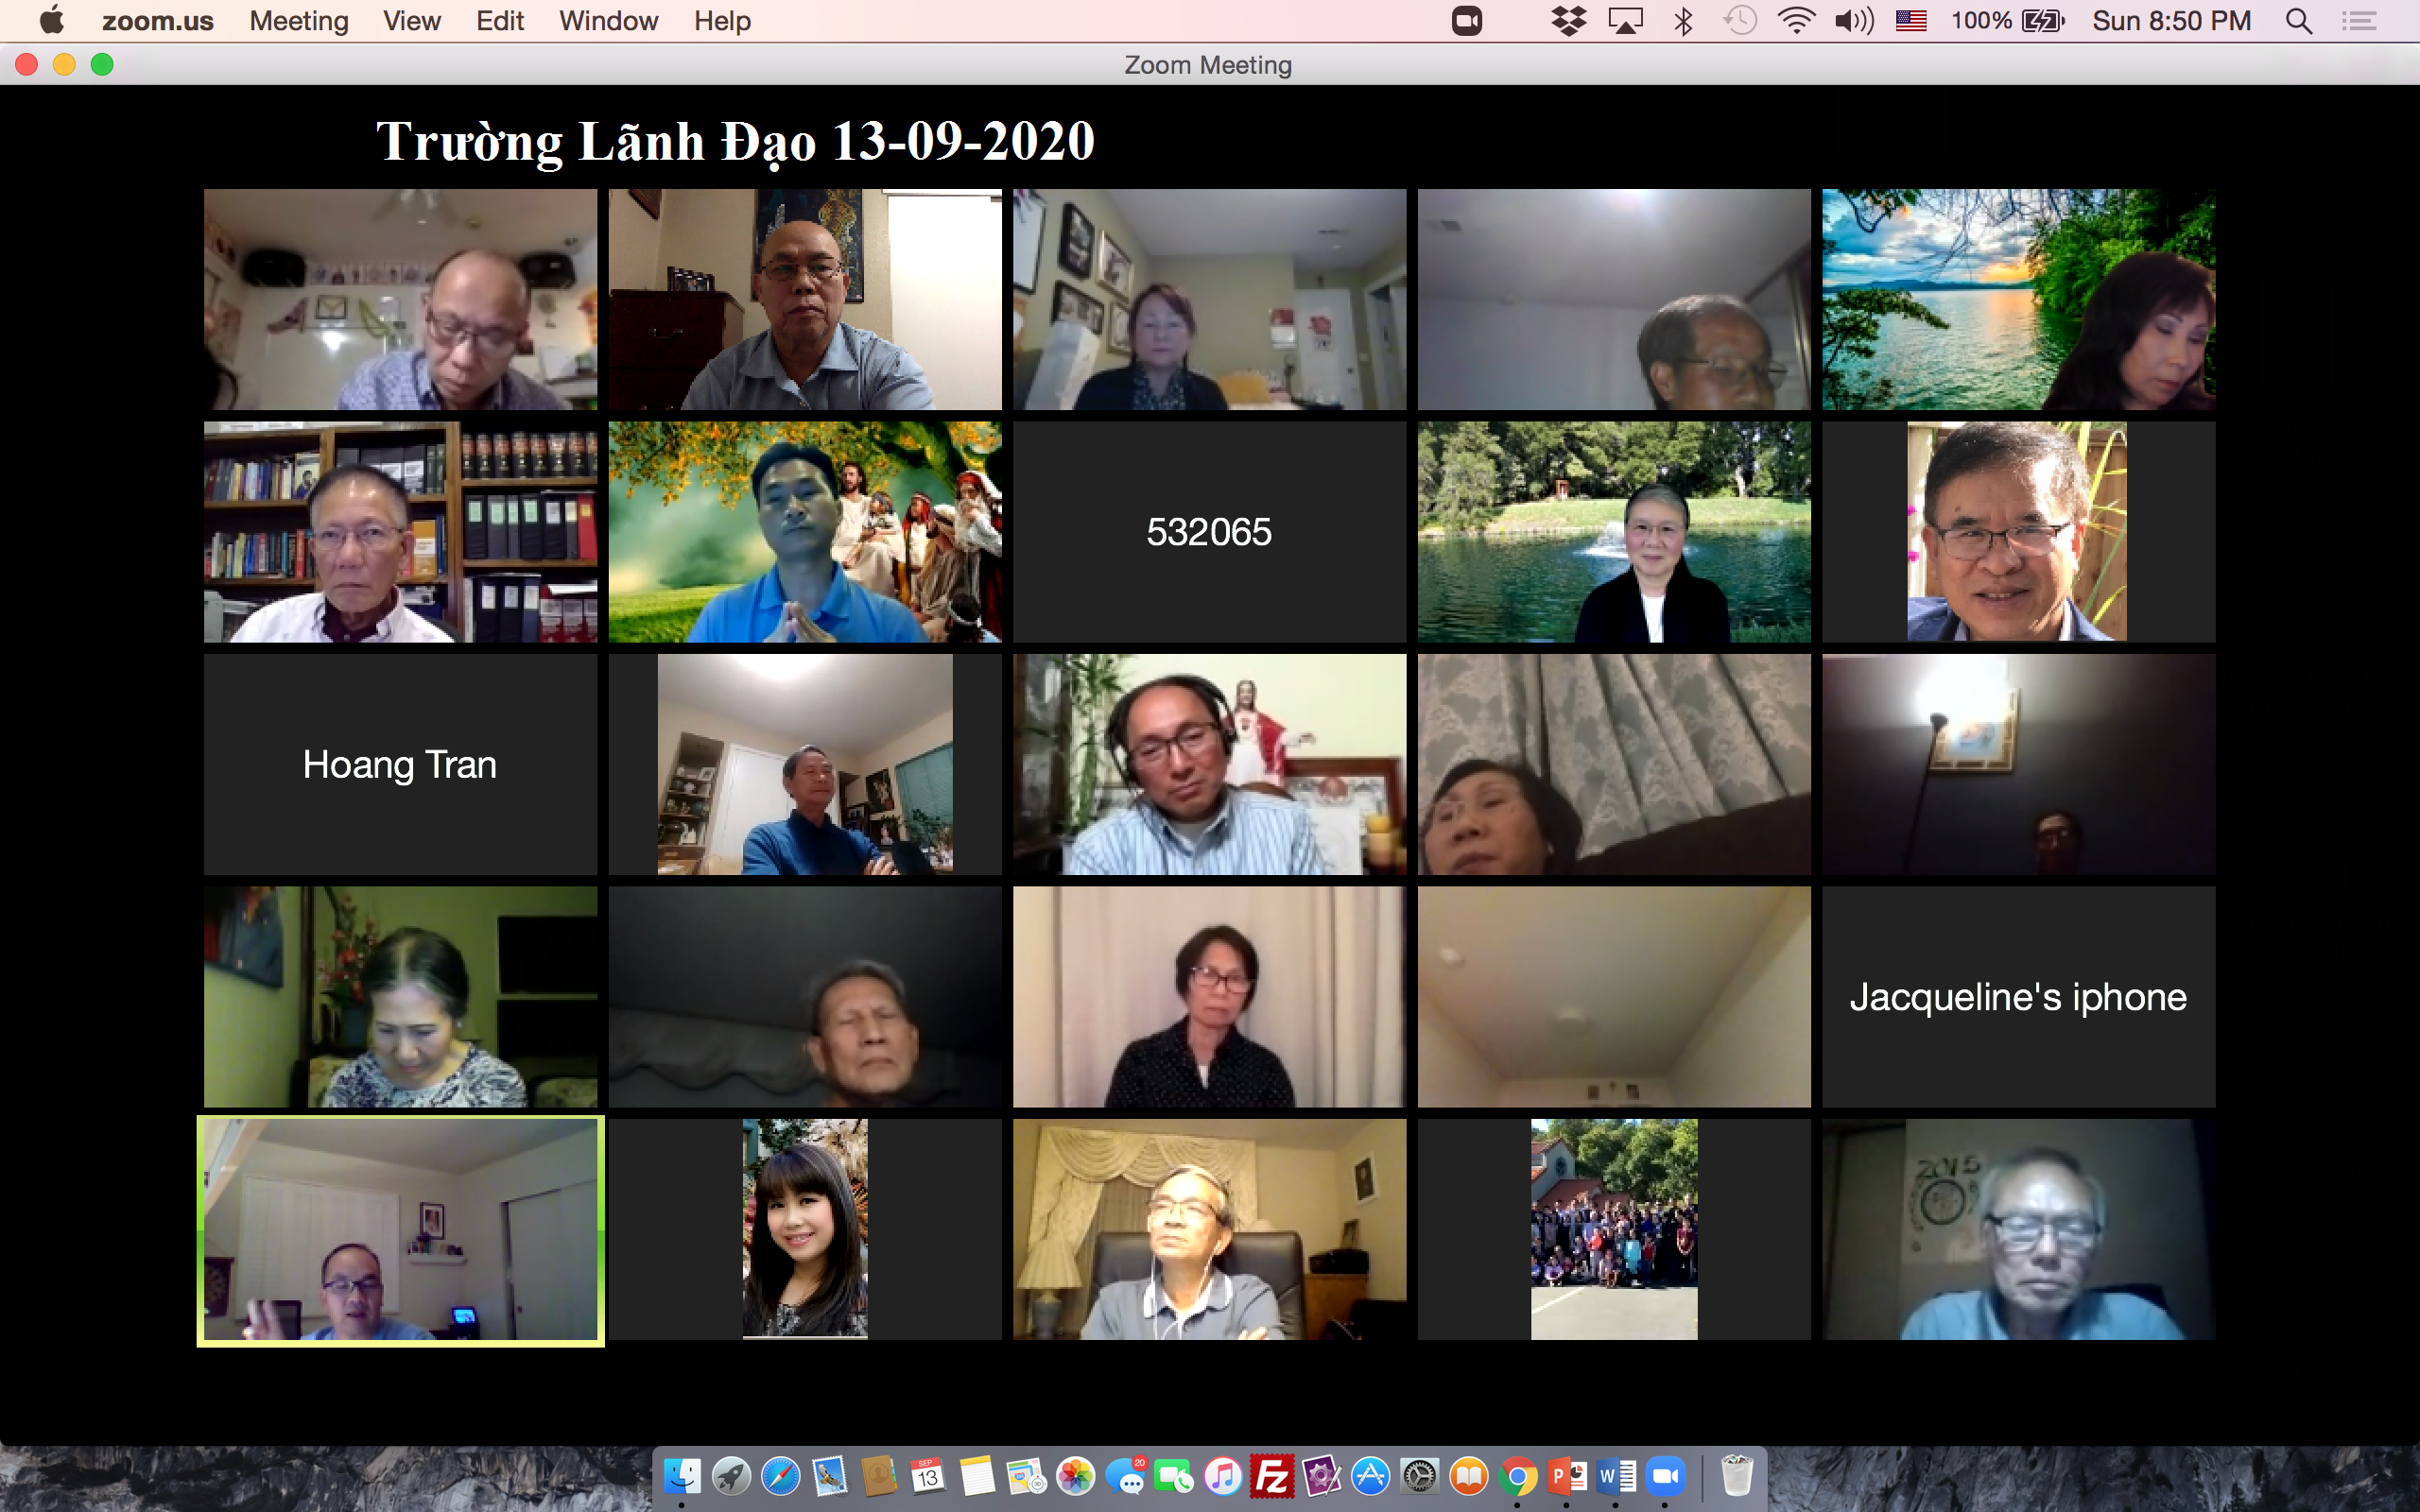Screen dimensions: 2420x1512
Task: Open Messages with 20 unread badge
Action: point(1125,1476)
